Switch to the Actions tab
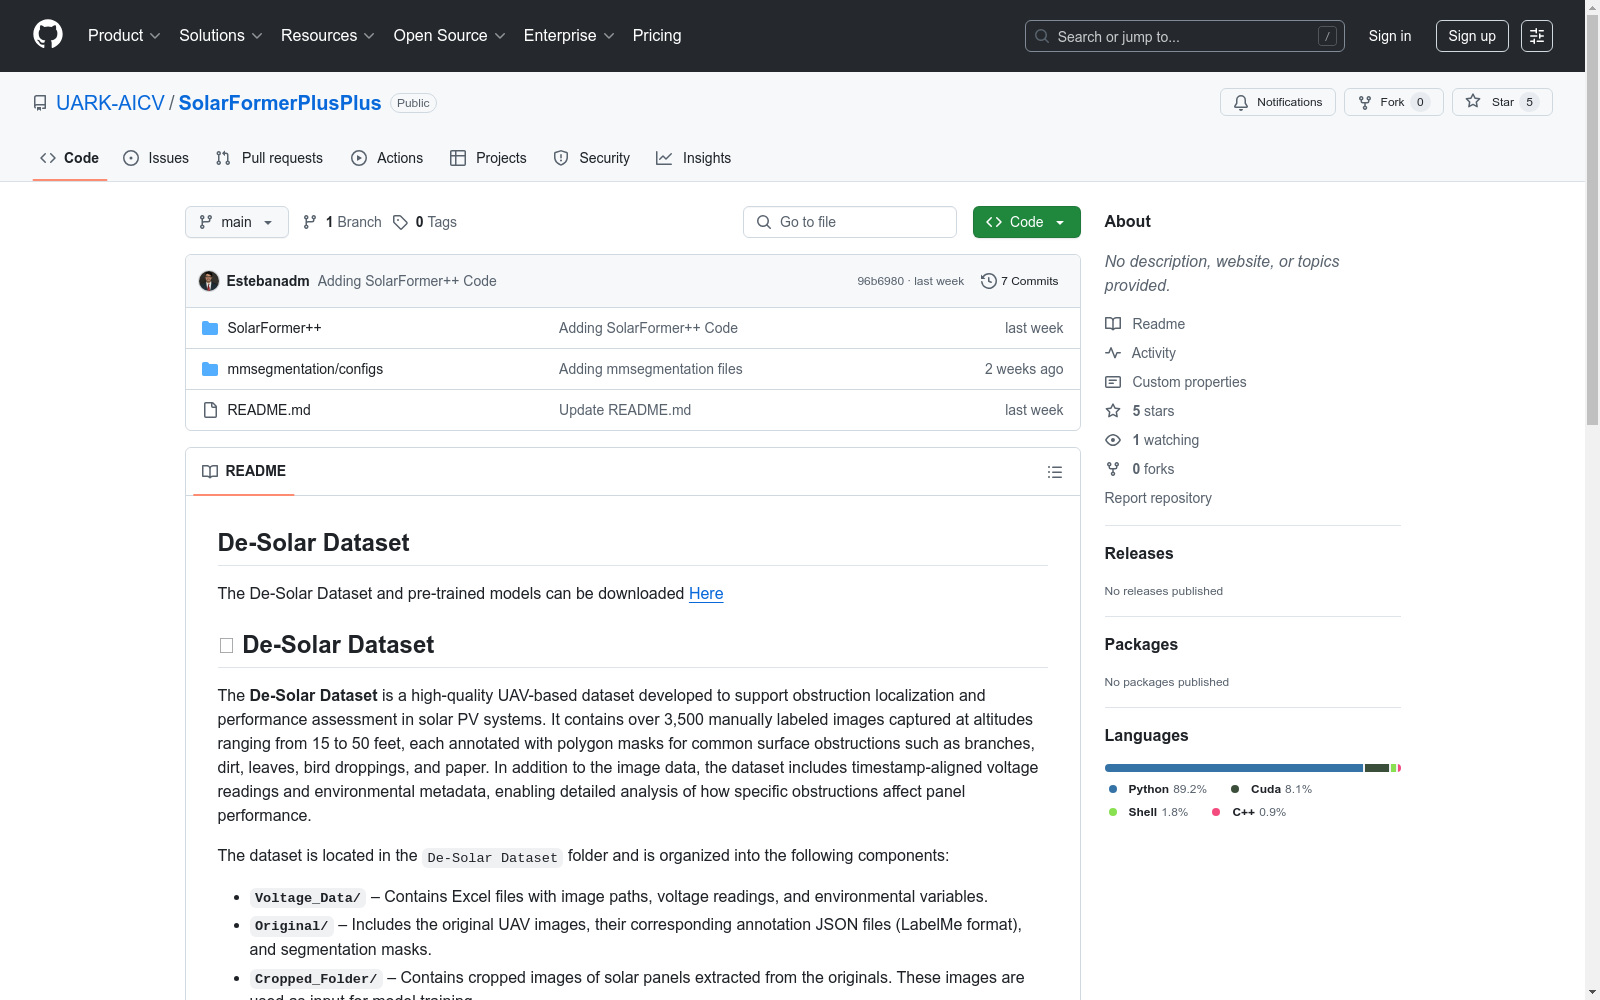 point(387,158)
